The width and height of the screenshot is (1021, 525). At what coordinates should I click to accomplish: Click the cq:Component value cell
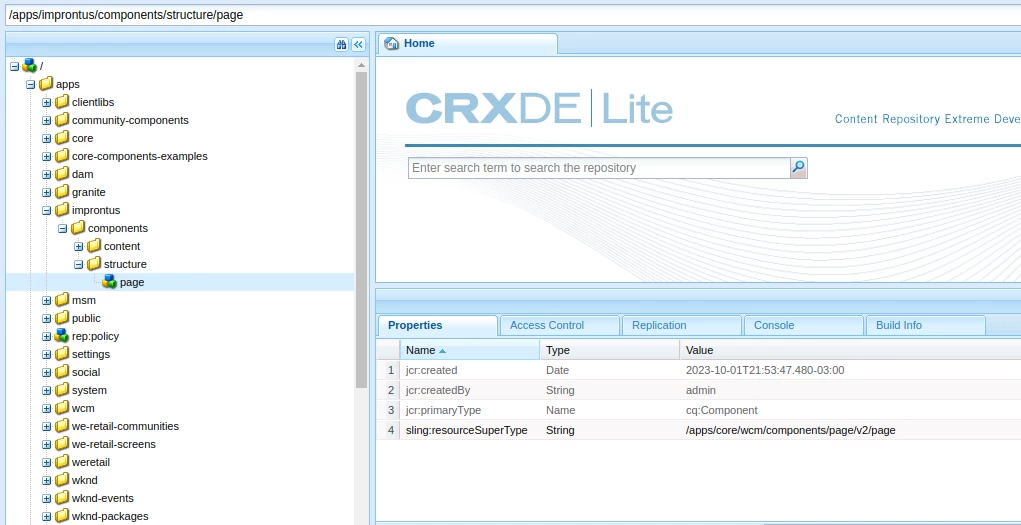coord(721,410)
